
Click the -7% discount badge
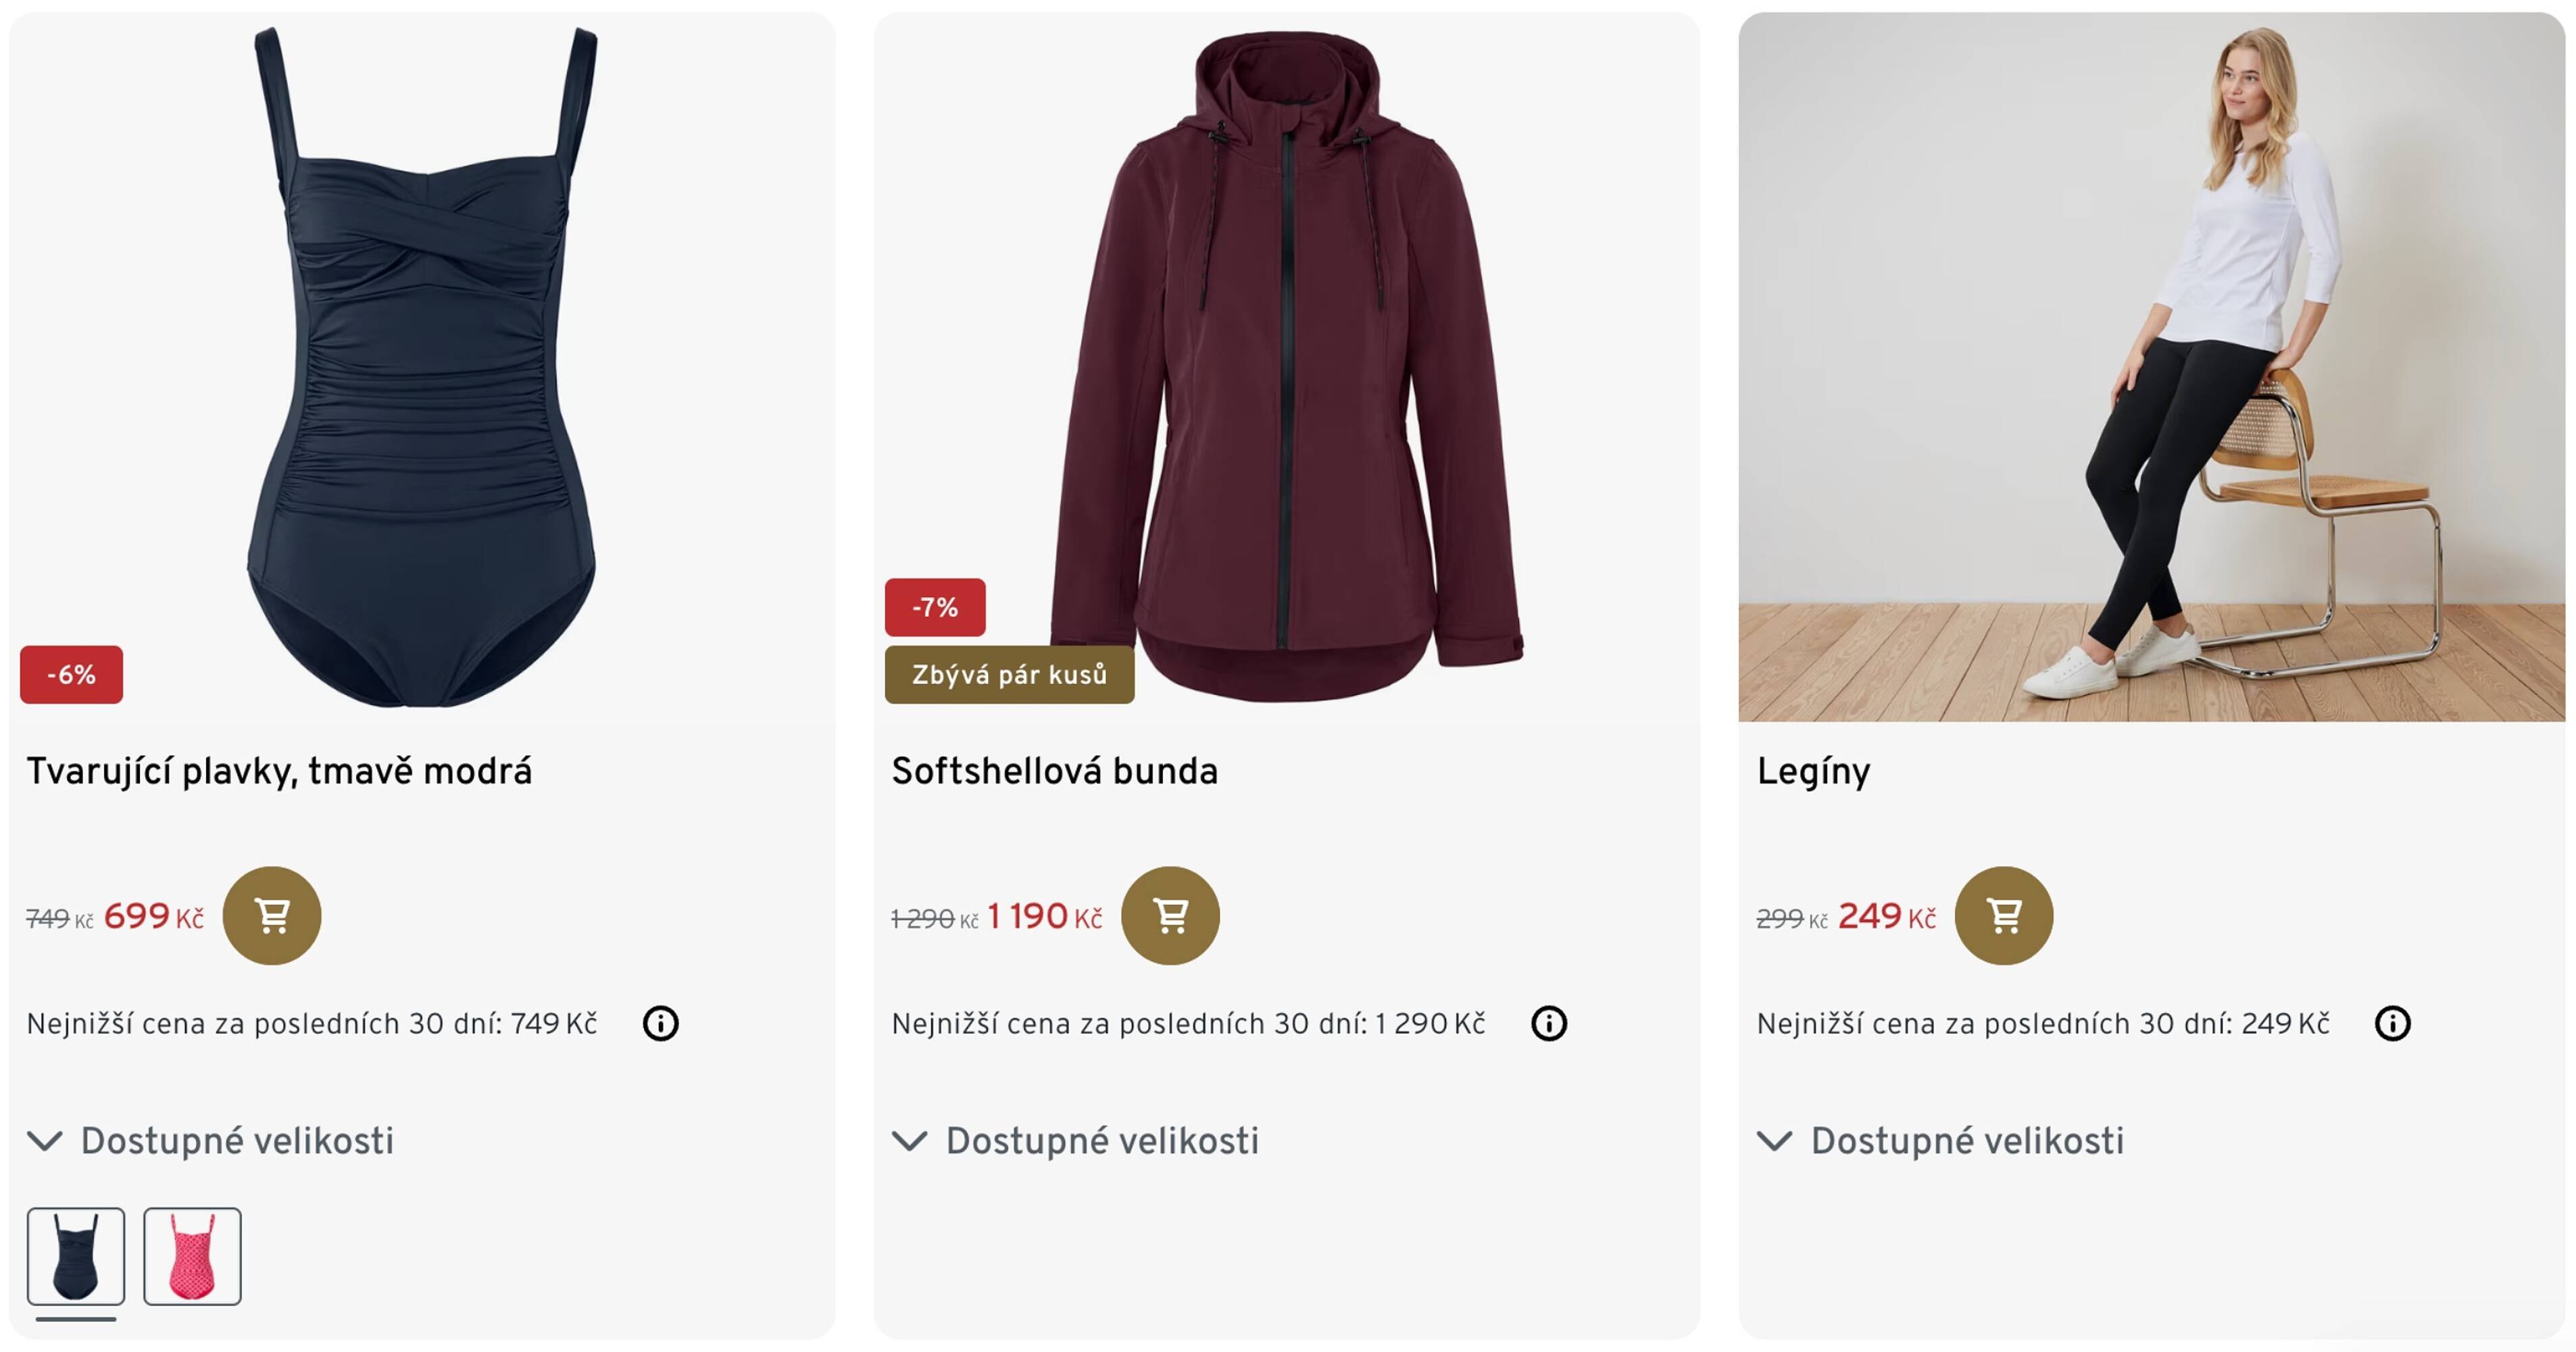(x=934, y=607)
